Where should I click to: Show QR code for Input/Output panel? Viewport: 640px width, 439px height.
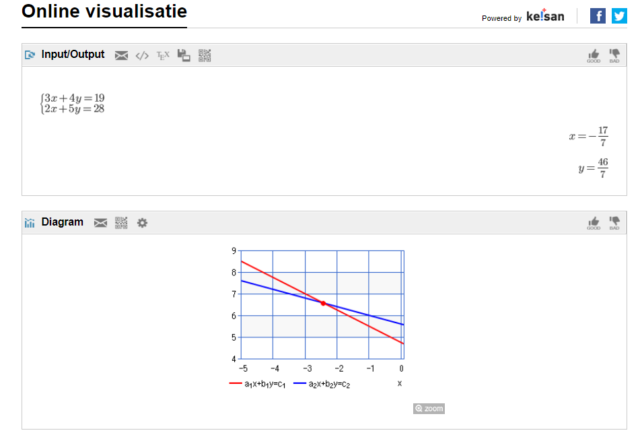click(x=205, y=55)
